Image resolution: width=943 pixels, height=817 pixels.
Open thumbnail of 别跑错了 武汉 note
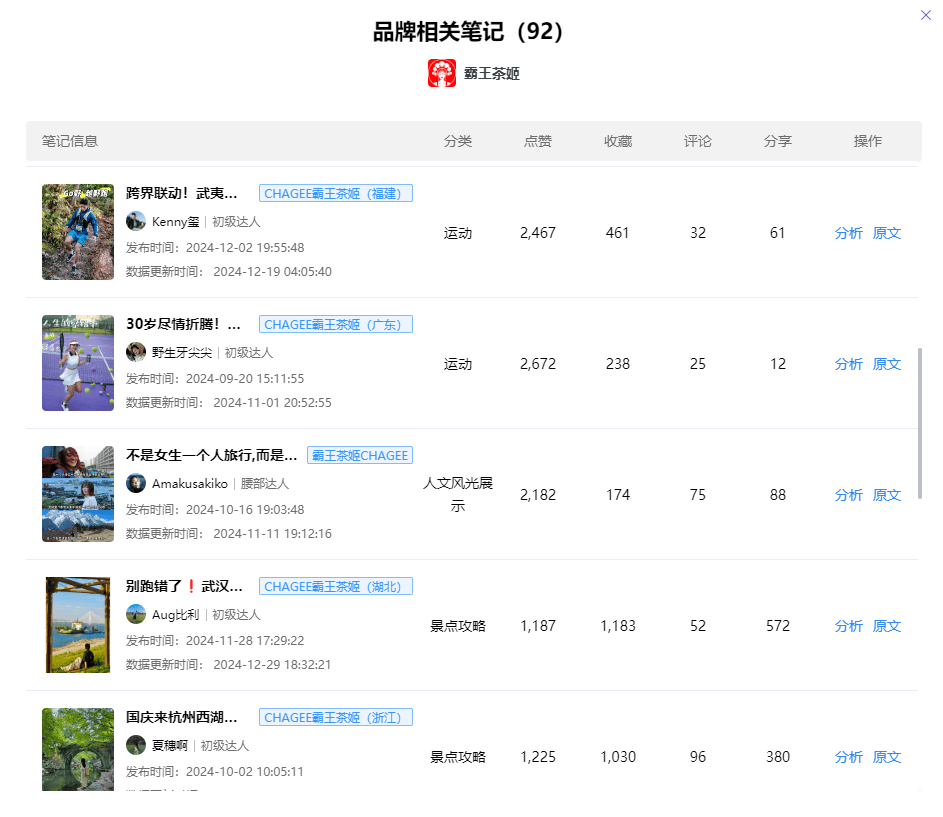(78, 625)
